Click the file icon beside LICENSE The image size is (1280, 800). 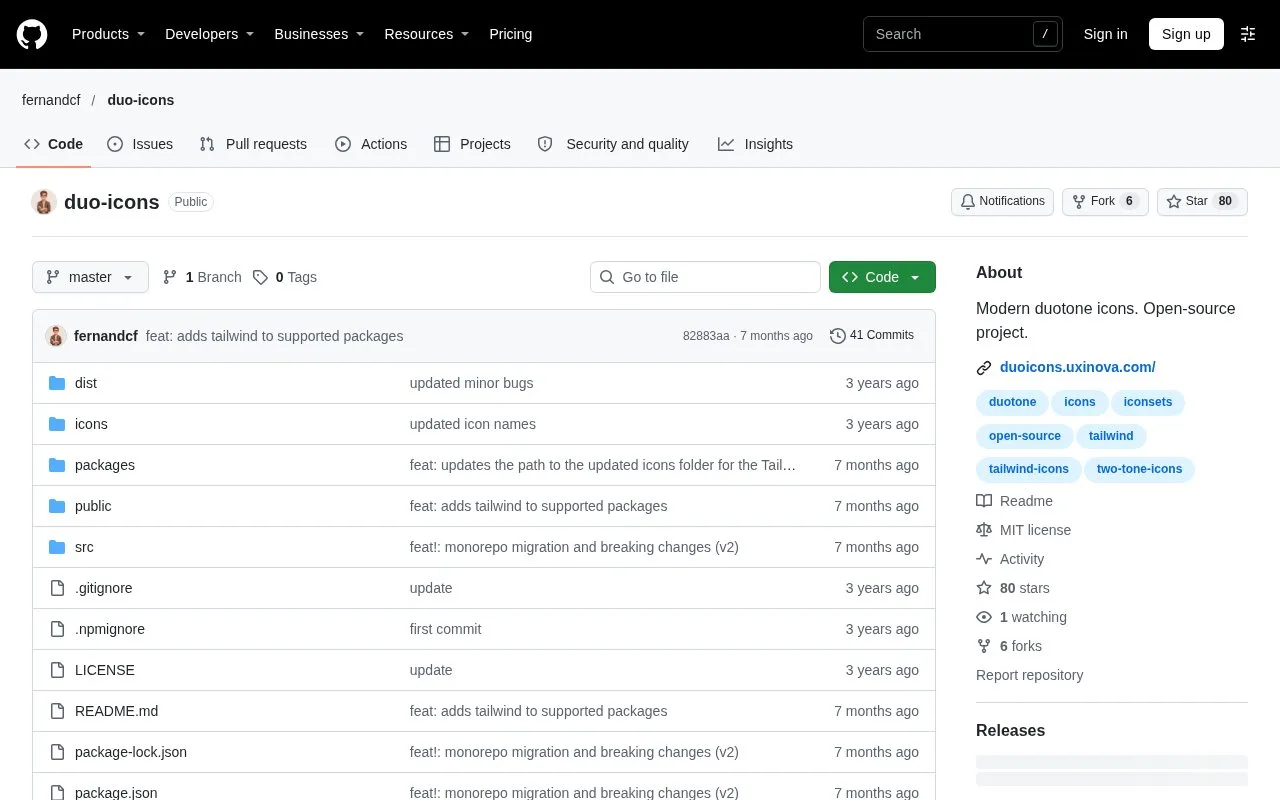point(57,670)
